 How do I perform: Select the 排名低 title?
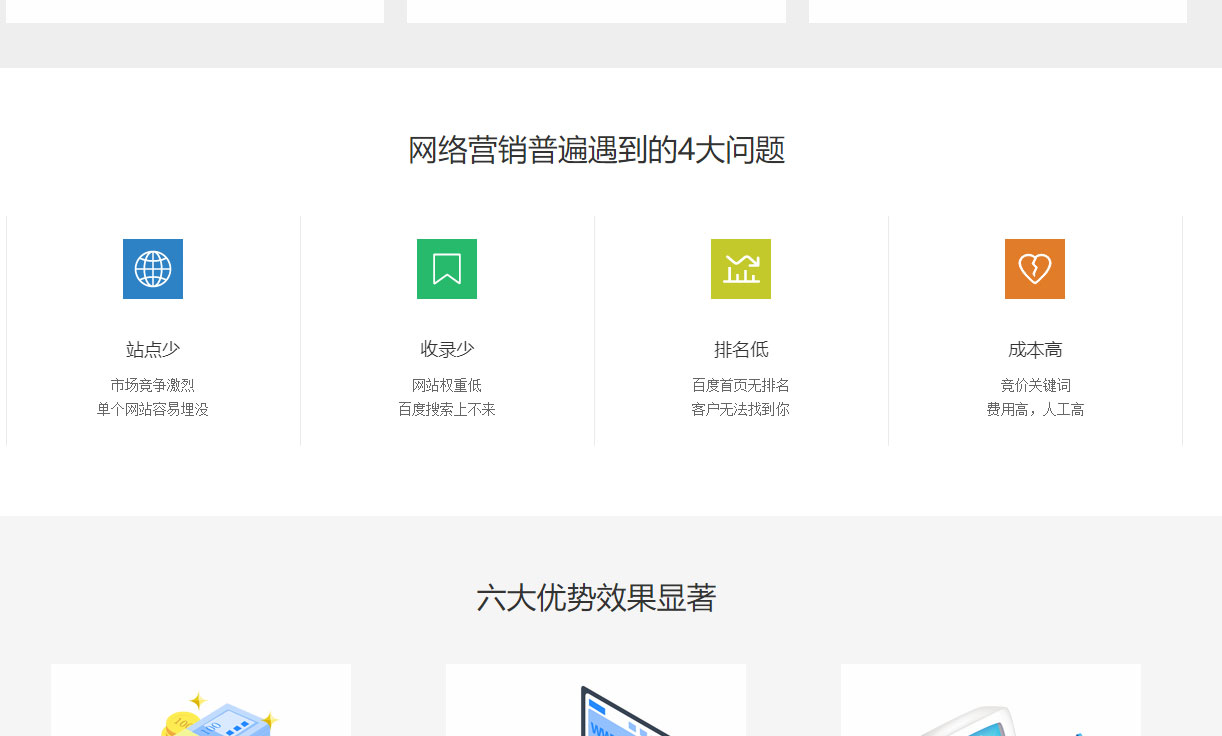click(x=741, y=350)
